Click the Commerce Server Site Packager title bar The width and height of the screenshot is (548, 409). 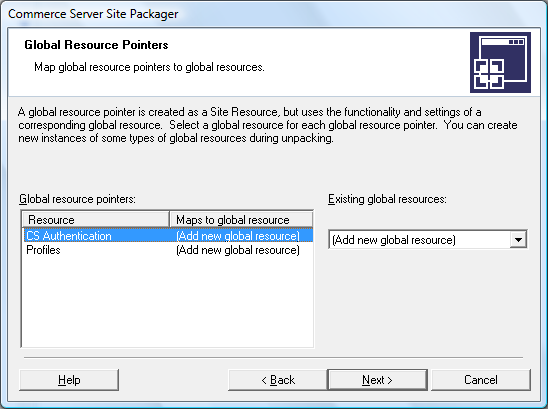[93, 14]
